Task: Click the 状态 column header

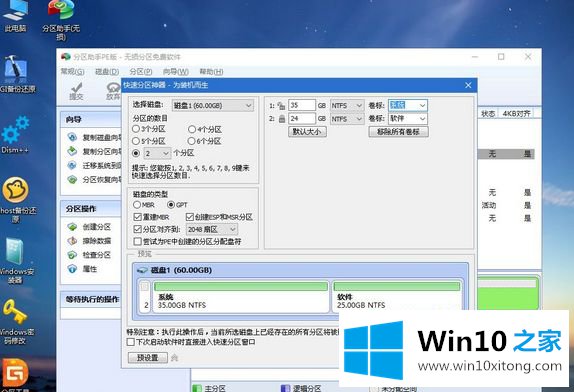Action: tap(488, 114)
